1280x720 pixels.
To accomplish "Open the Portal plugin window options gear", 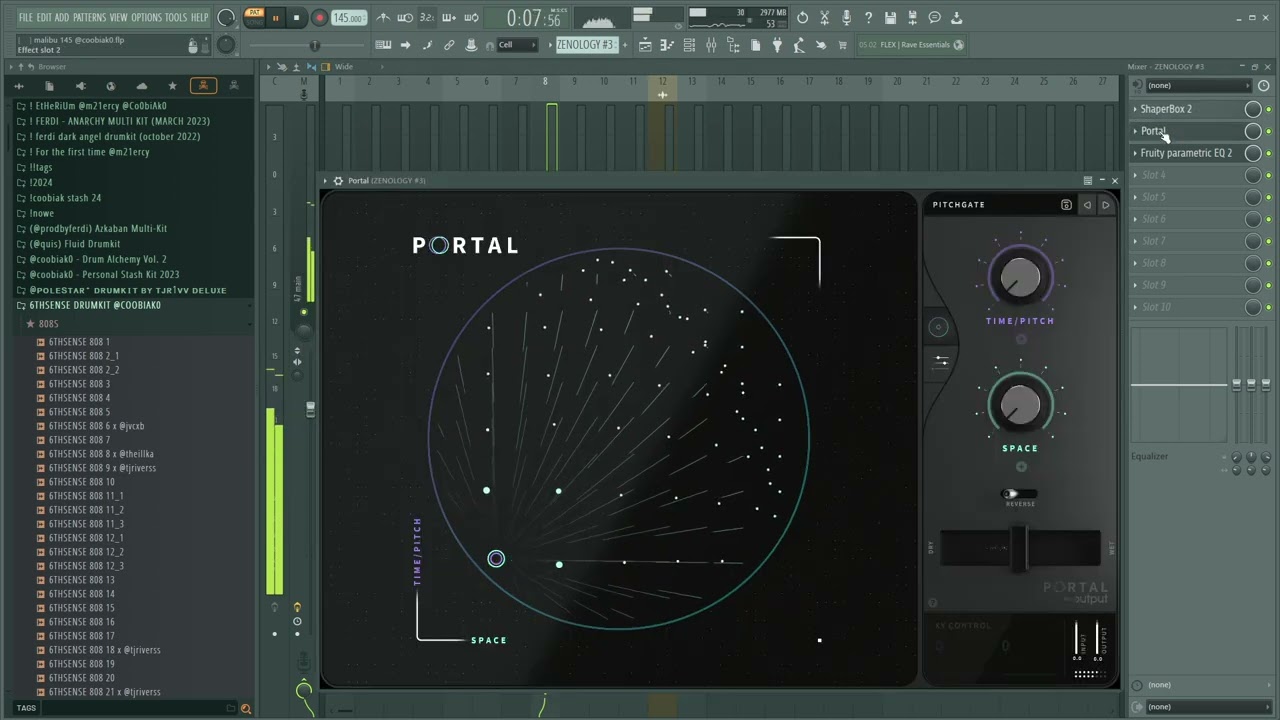I will [x=338, y=181].
